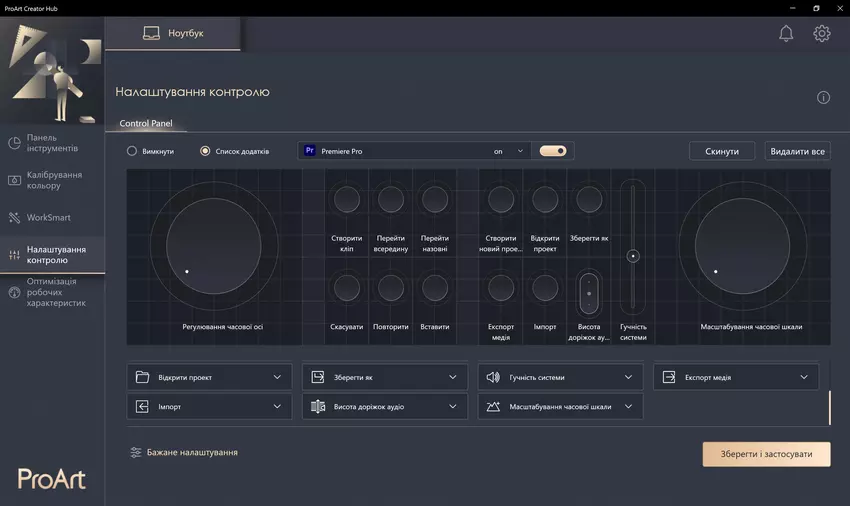
Task: Click the large 'Регулювання часової осі' dial
Action: pos(213,245)
